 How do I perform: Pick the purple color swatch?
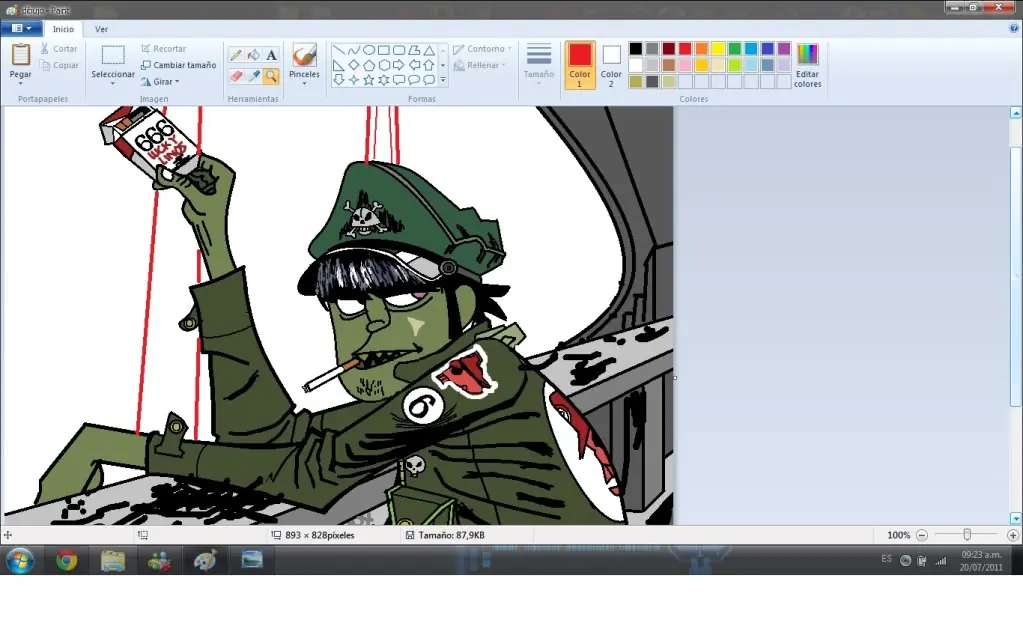[784, 48]
